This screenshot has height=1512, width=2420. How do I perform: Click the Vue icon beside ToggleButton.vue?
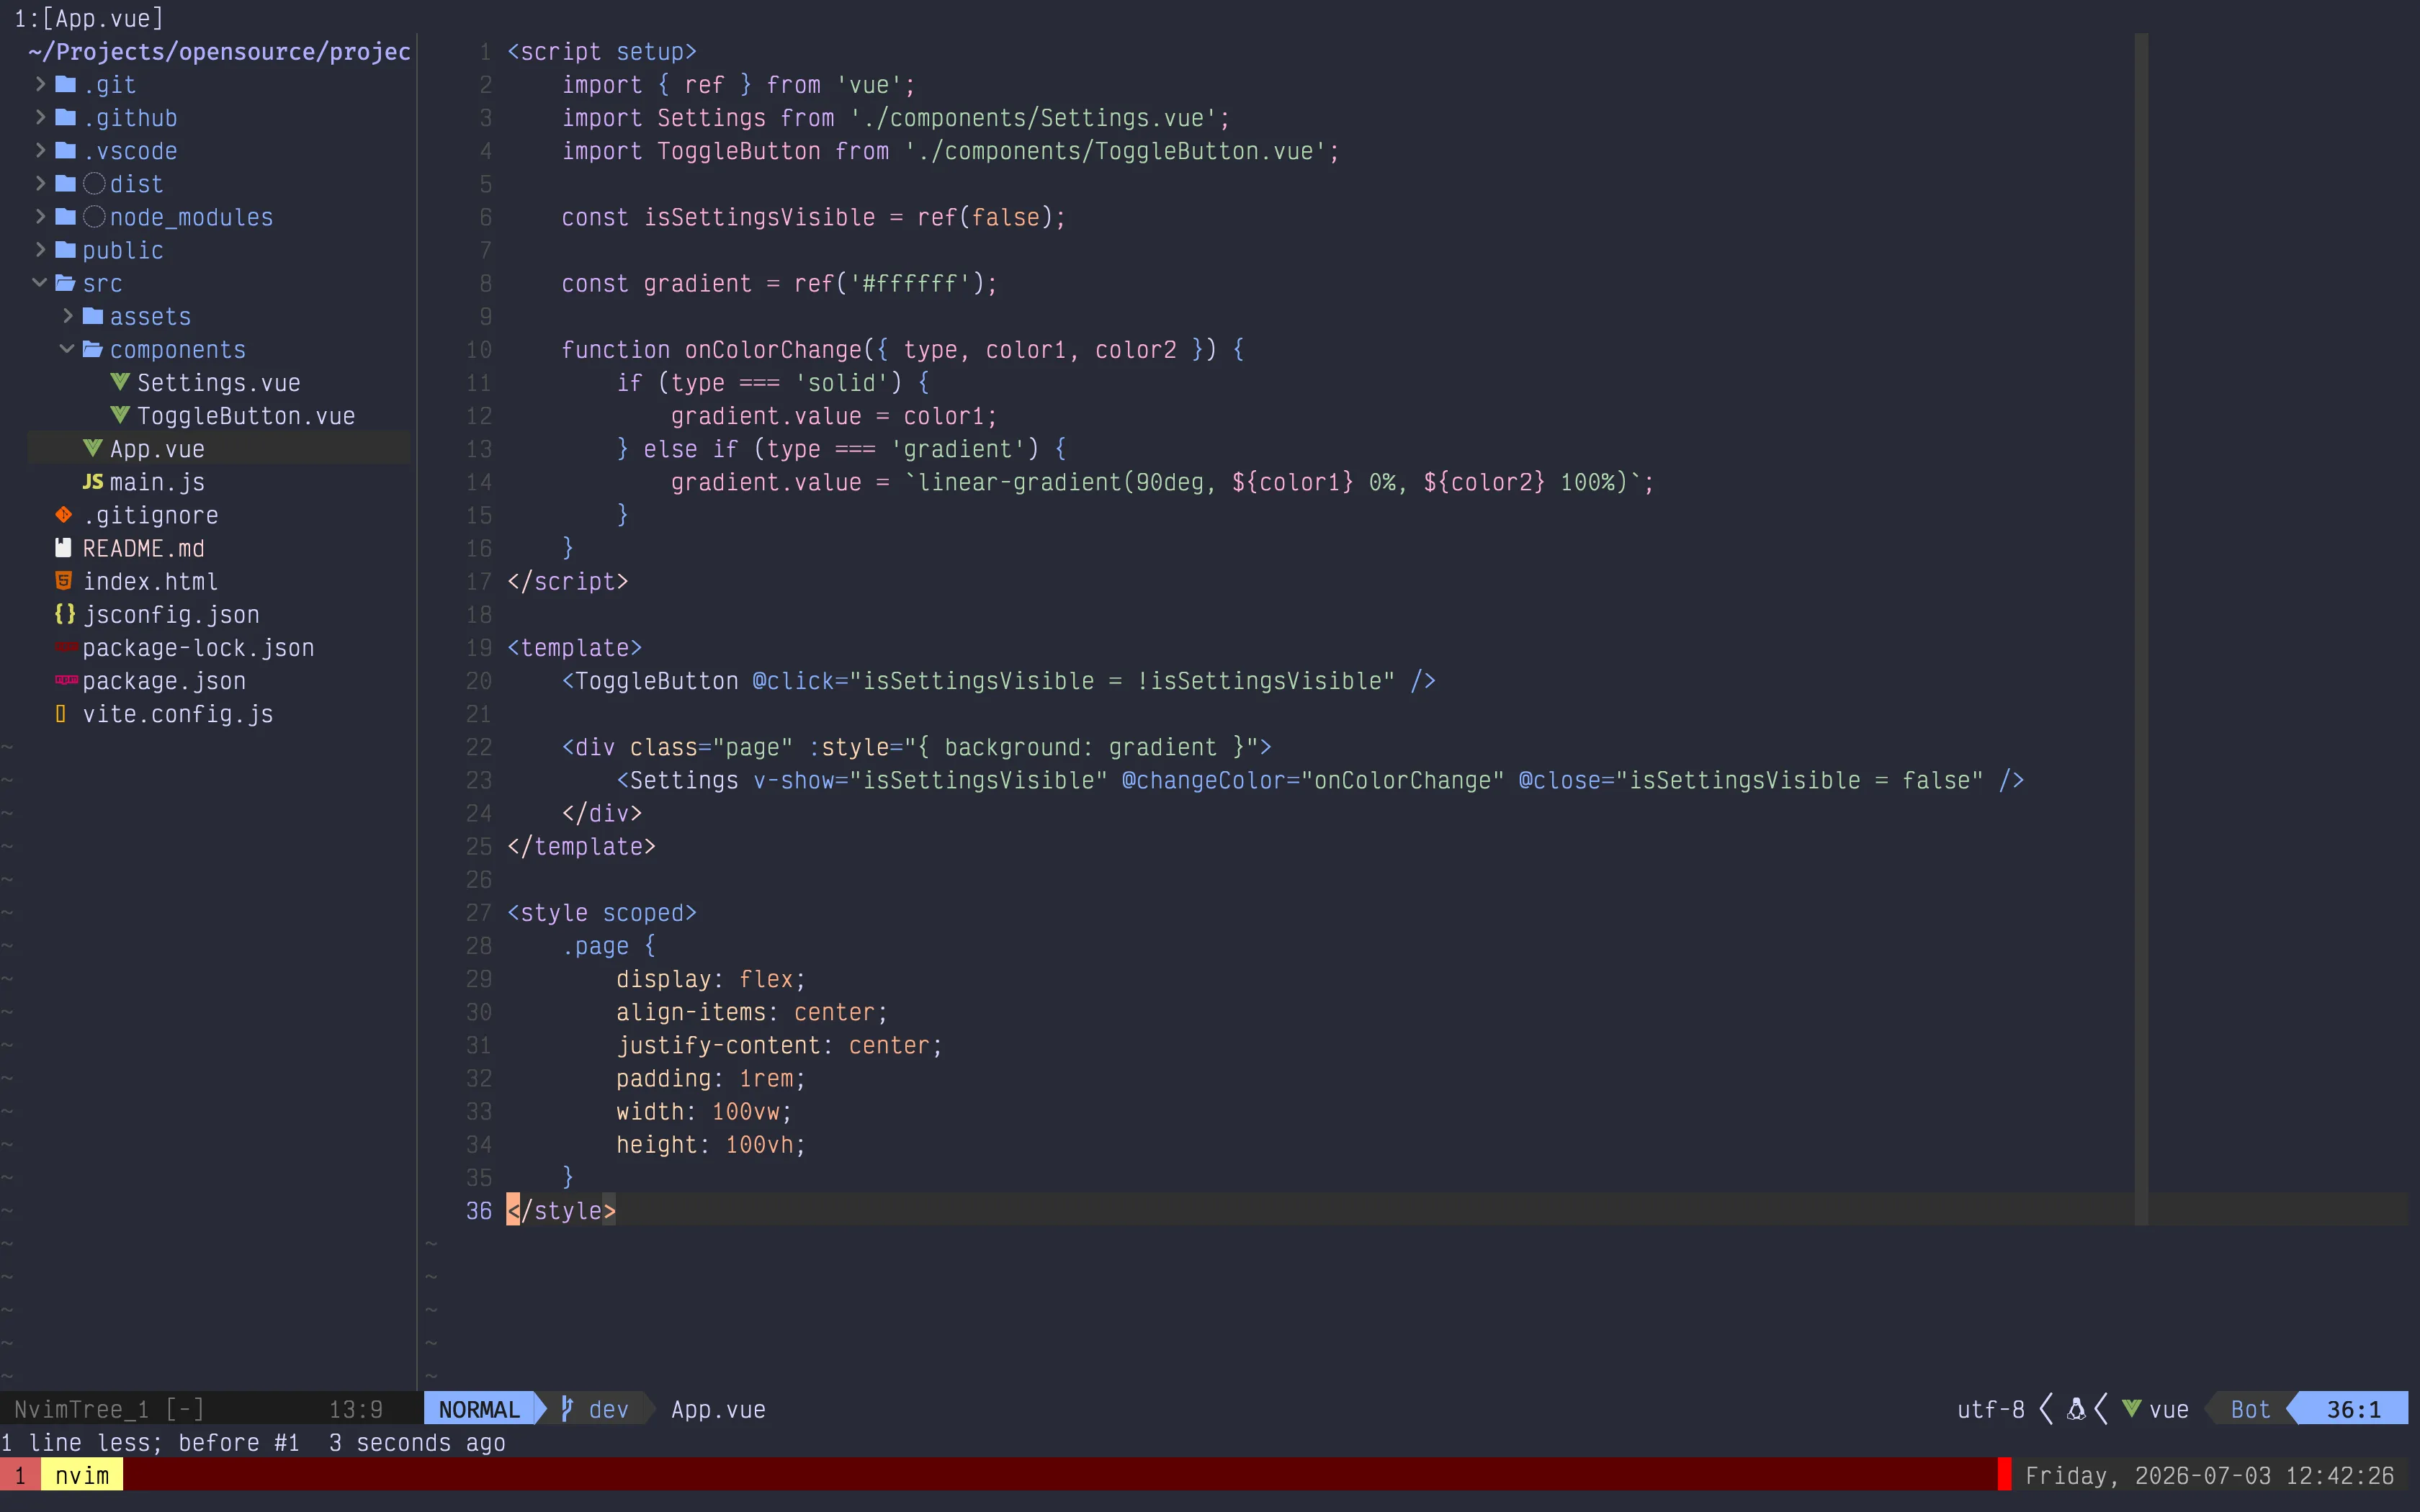(120, 415)
